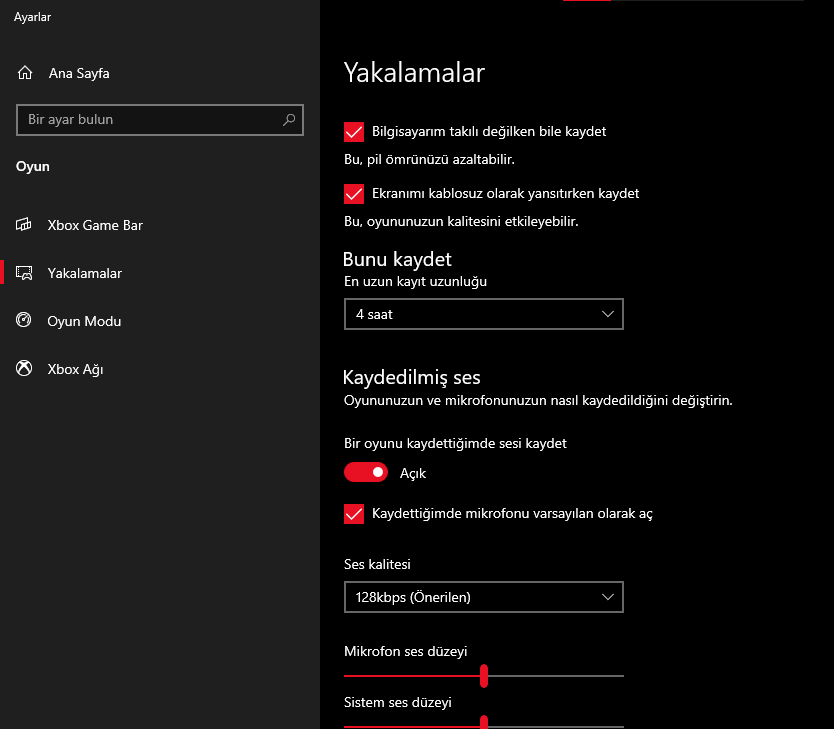Click the Oyun Modu gauge icon
Viewport: 834px width, 729px height.
coord(23,320)
